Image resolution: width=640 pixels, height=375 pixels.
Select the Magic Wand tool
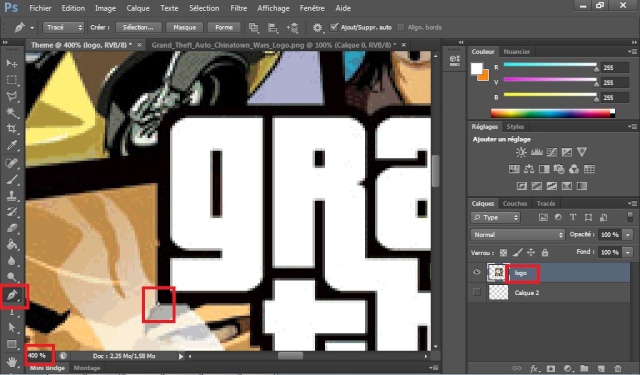[12, 113]
